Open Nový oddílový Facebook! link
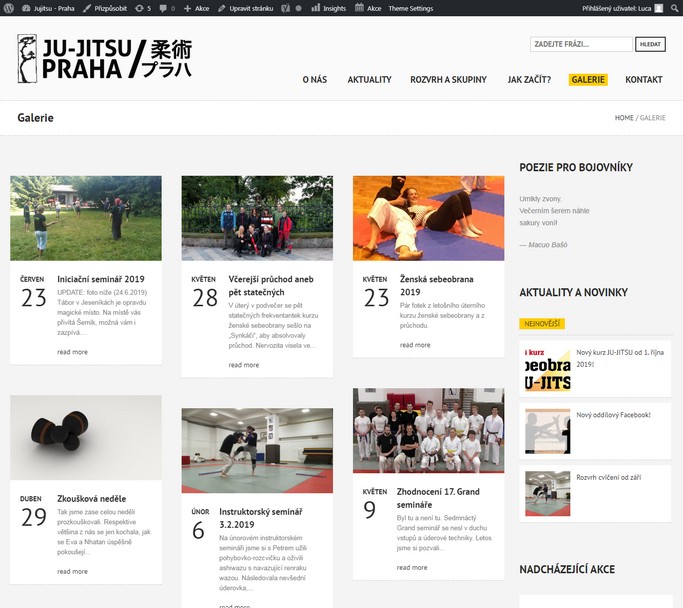Screen dimensions: 683x608 pyautogui.click(x=613, y=415)
